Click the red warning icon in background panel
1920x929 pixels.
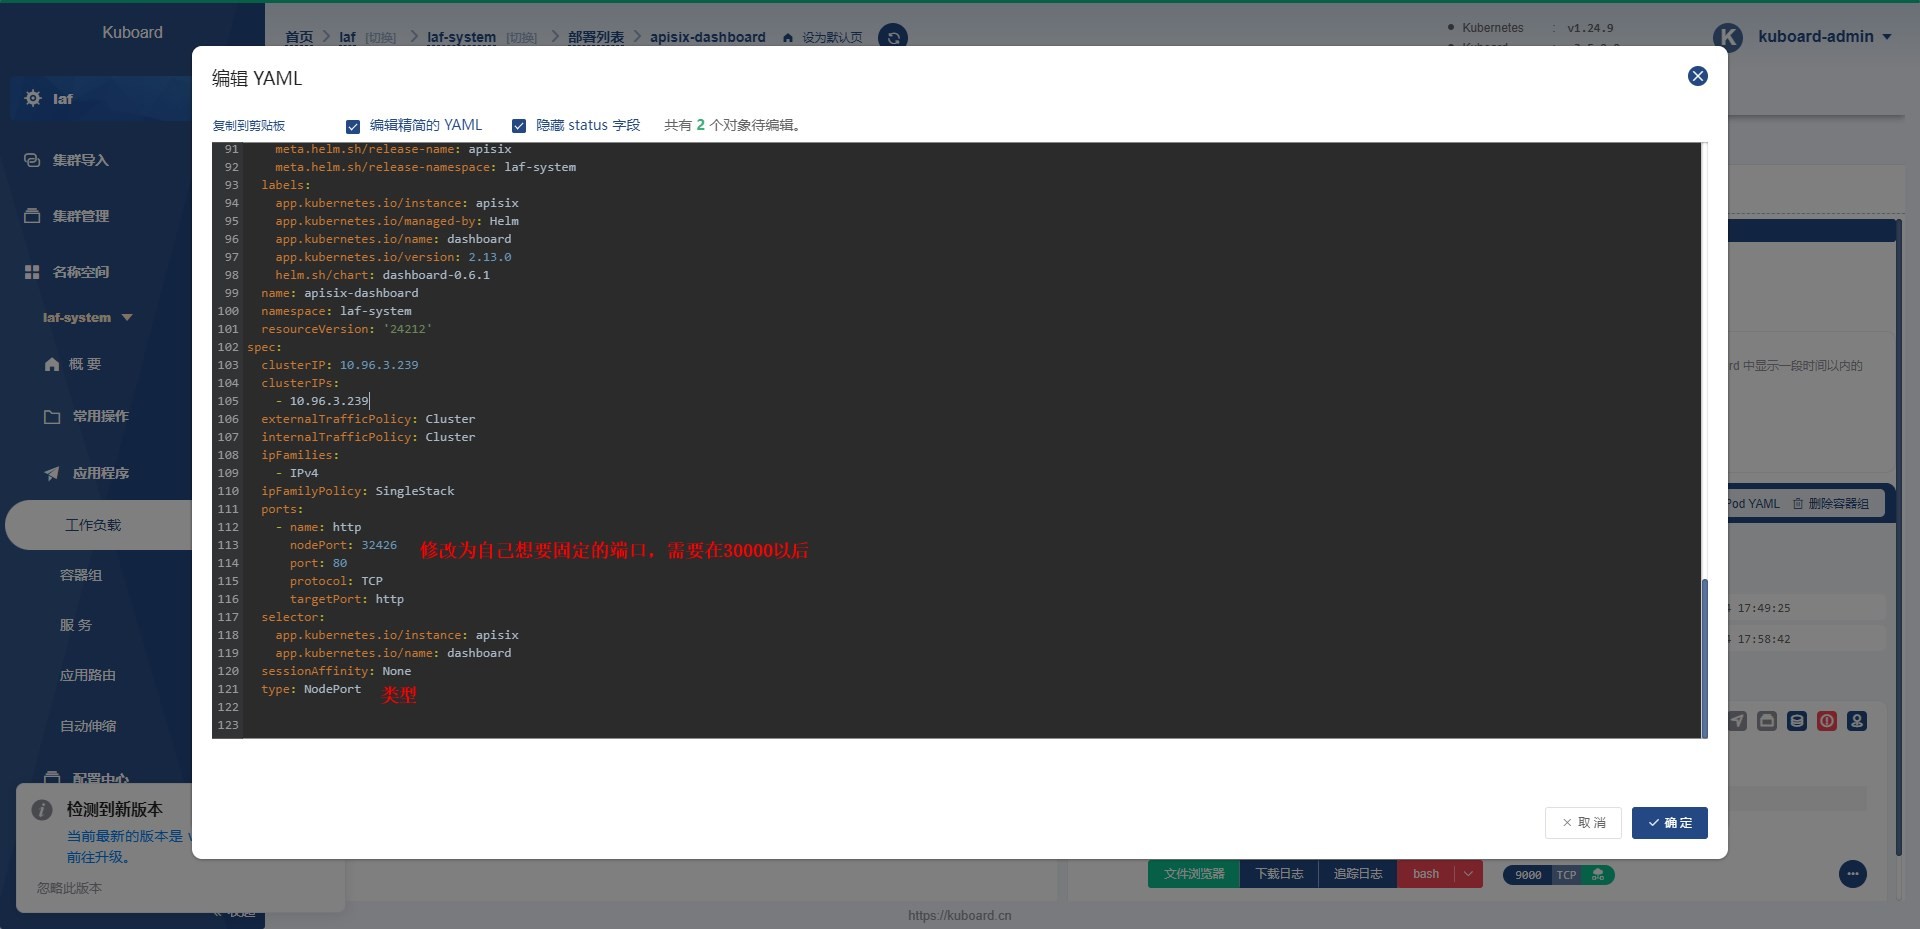click(x=1827, y=721)
